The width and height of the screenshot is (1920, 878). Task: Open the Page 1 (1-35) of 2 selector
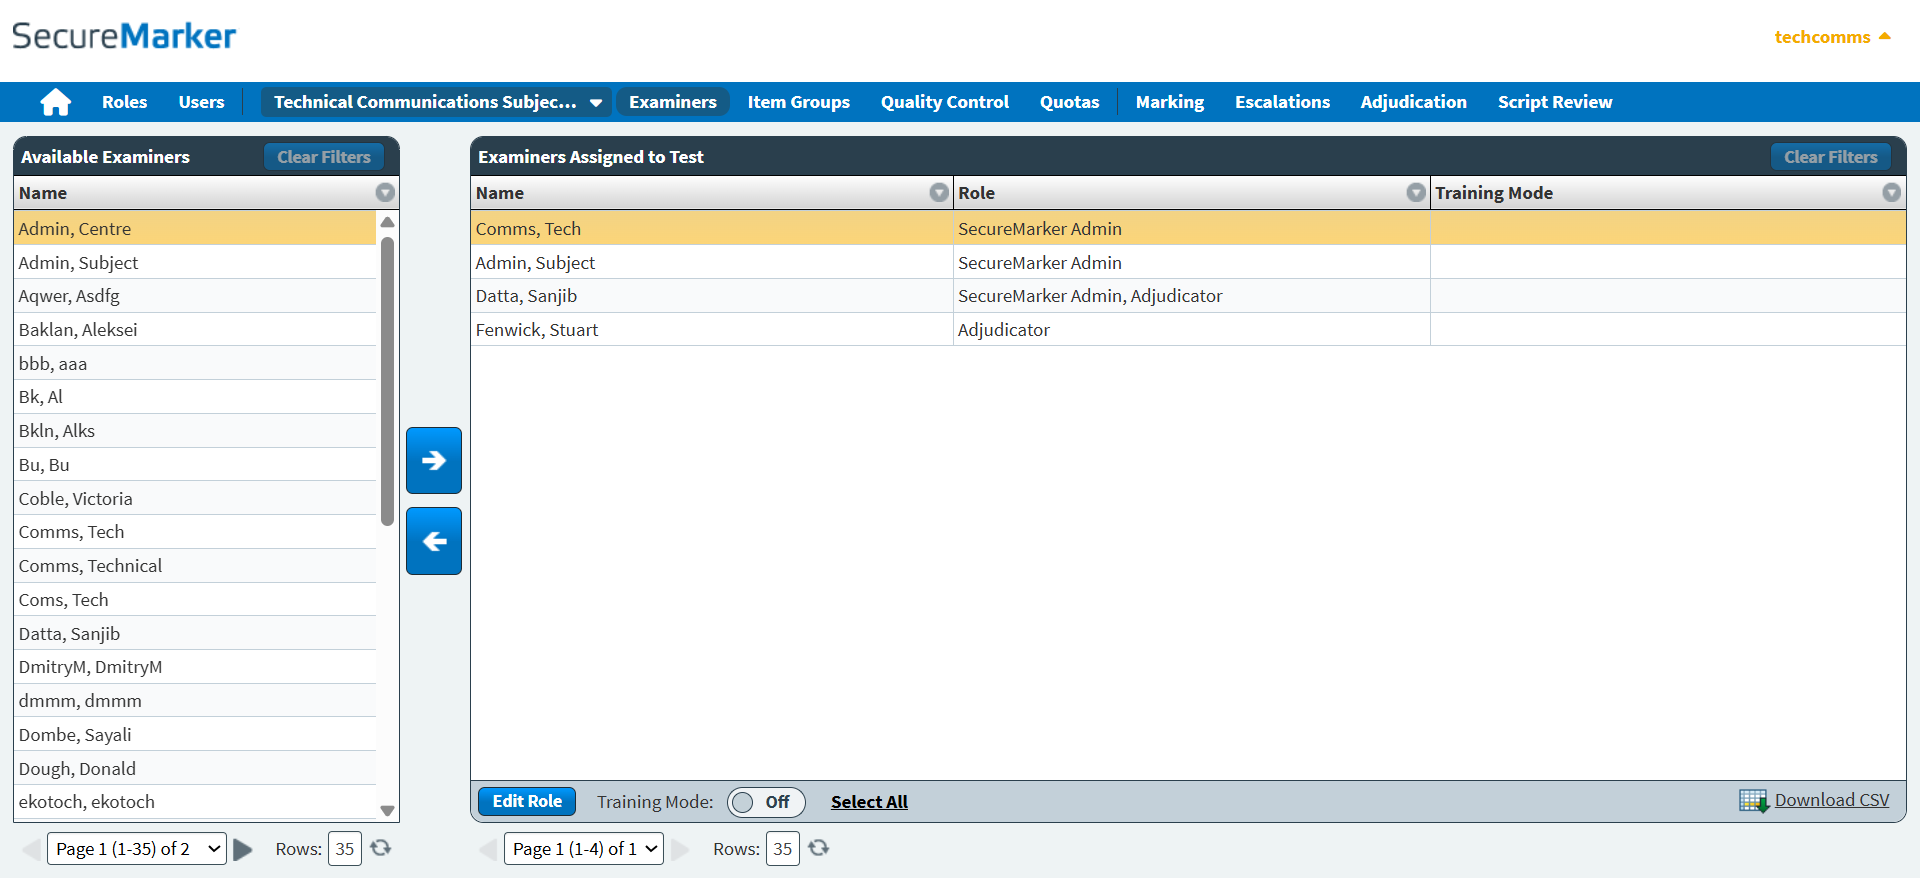tap(137, 849)
